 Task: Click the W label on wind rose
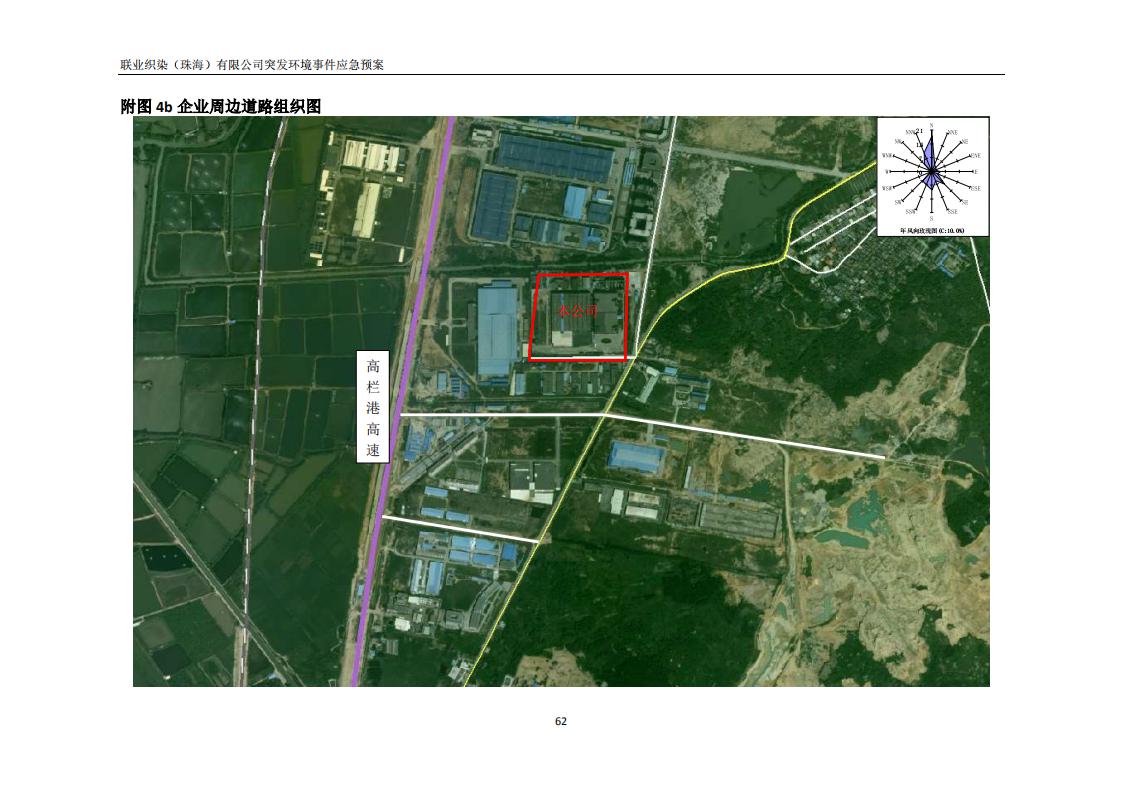(x=887, y=172)
